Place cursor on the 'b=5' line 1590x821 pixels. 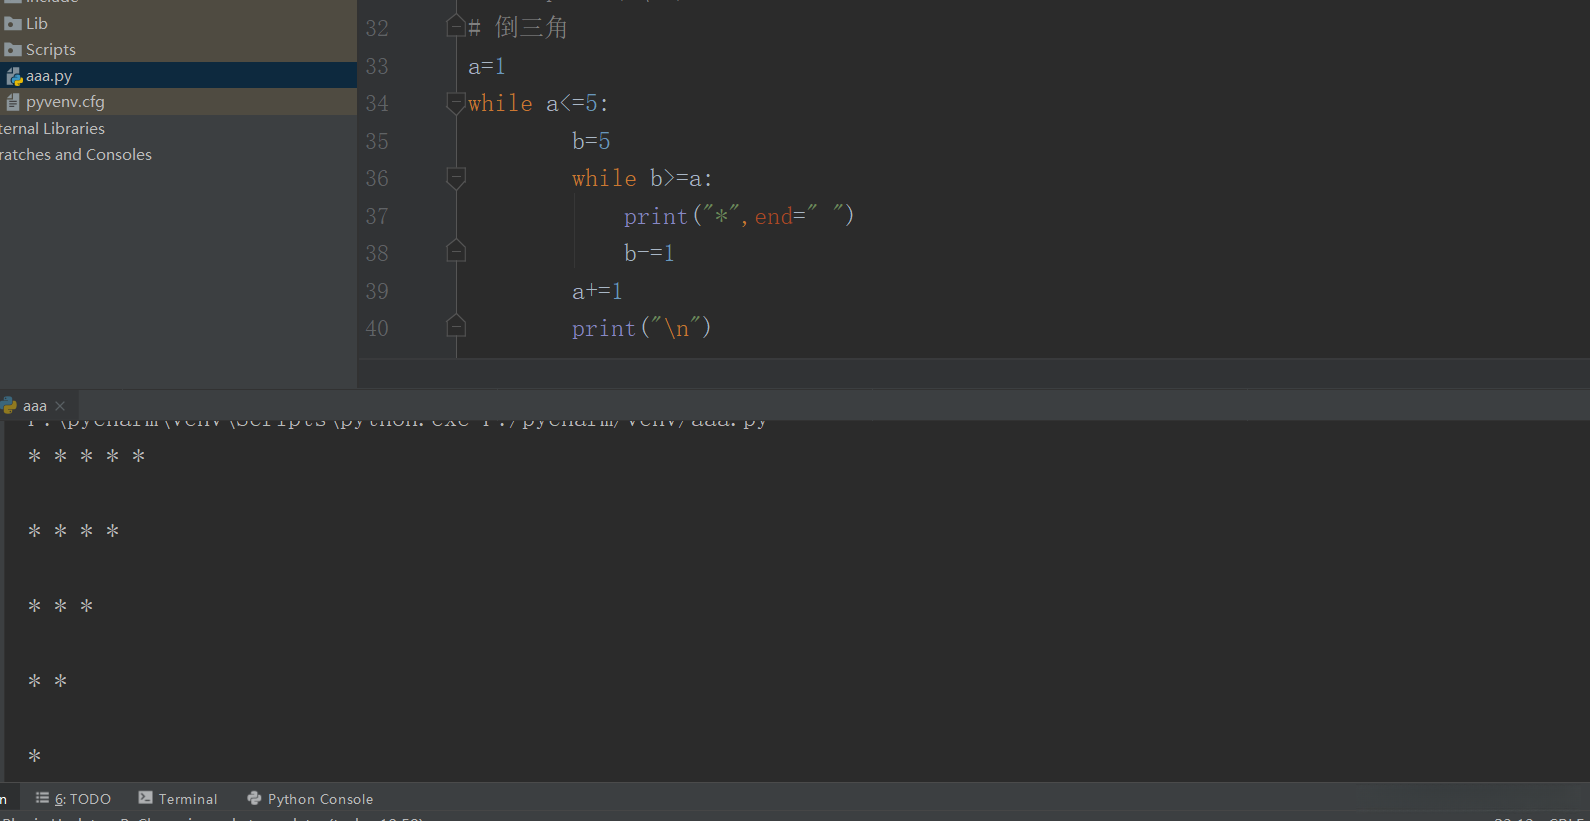point(591,141)
